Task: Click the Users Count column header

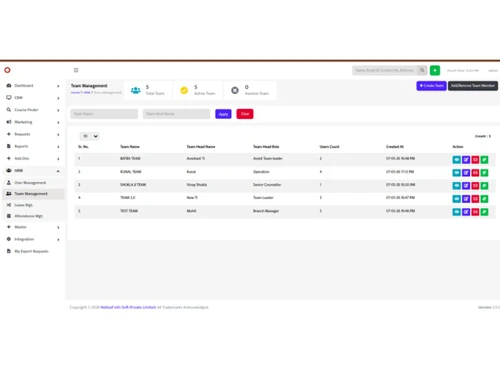Action: (329, 147)
